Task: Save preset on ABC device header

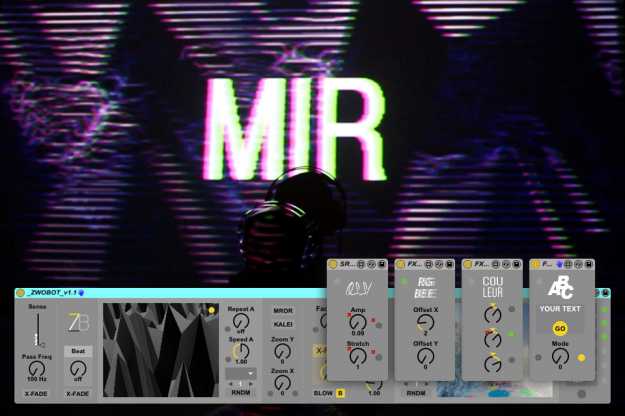Action: pyautogui.click(x=589, y=264)
